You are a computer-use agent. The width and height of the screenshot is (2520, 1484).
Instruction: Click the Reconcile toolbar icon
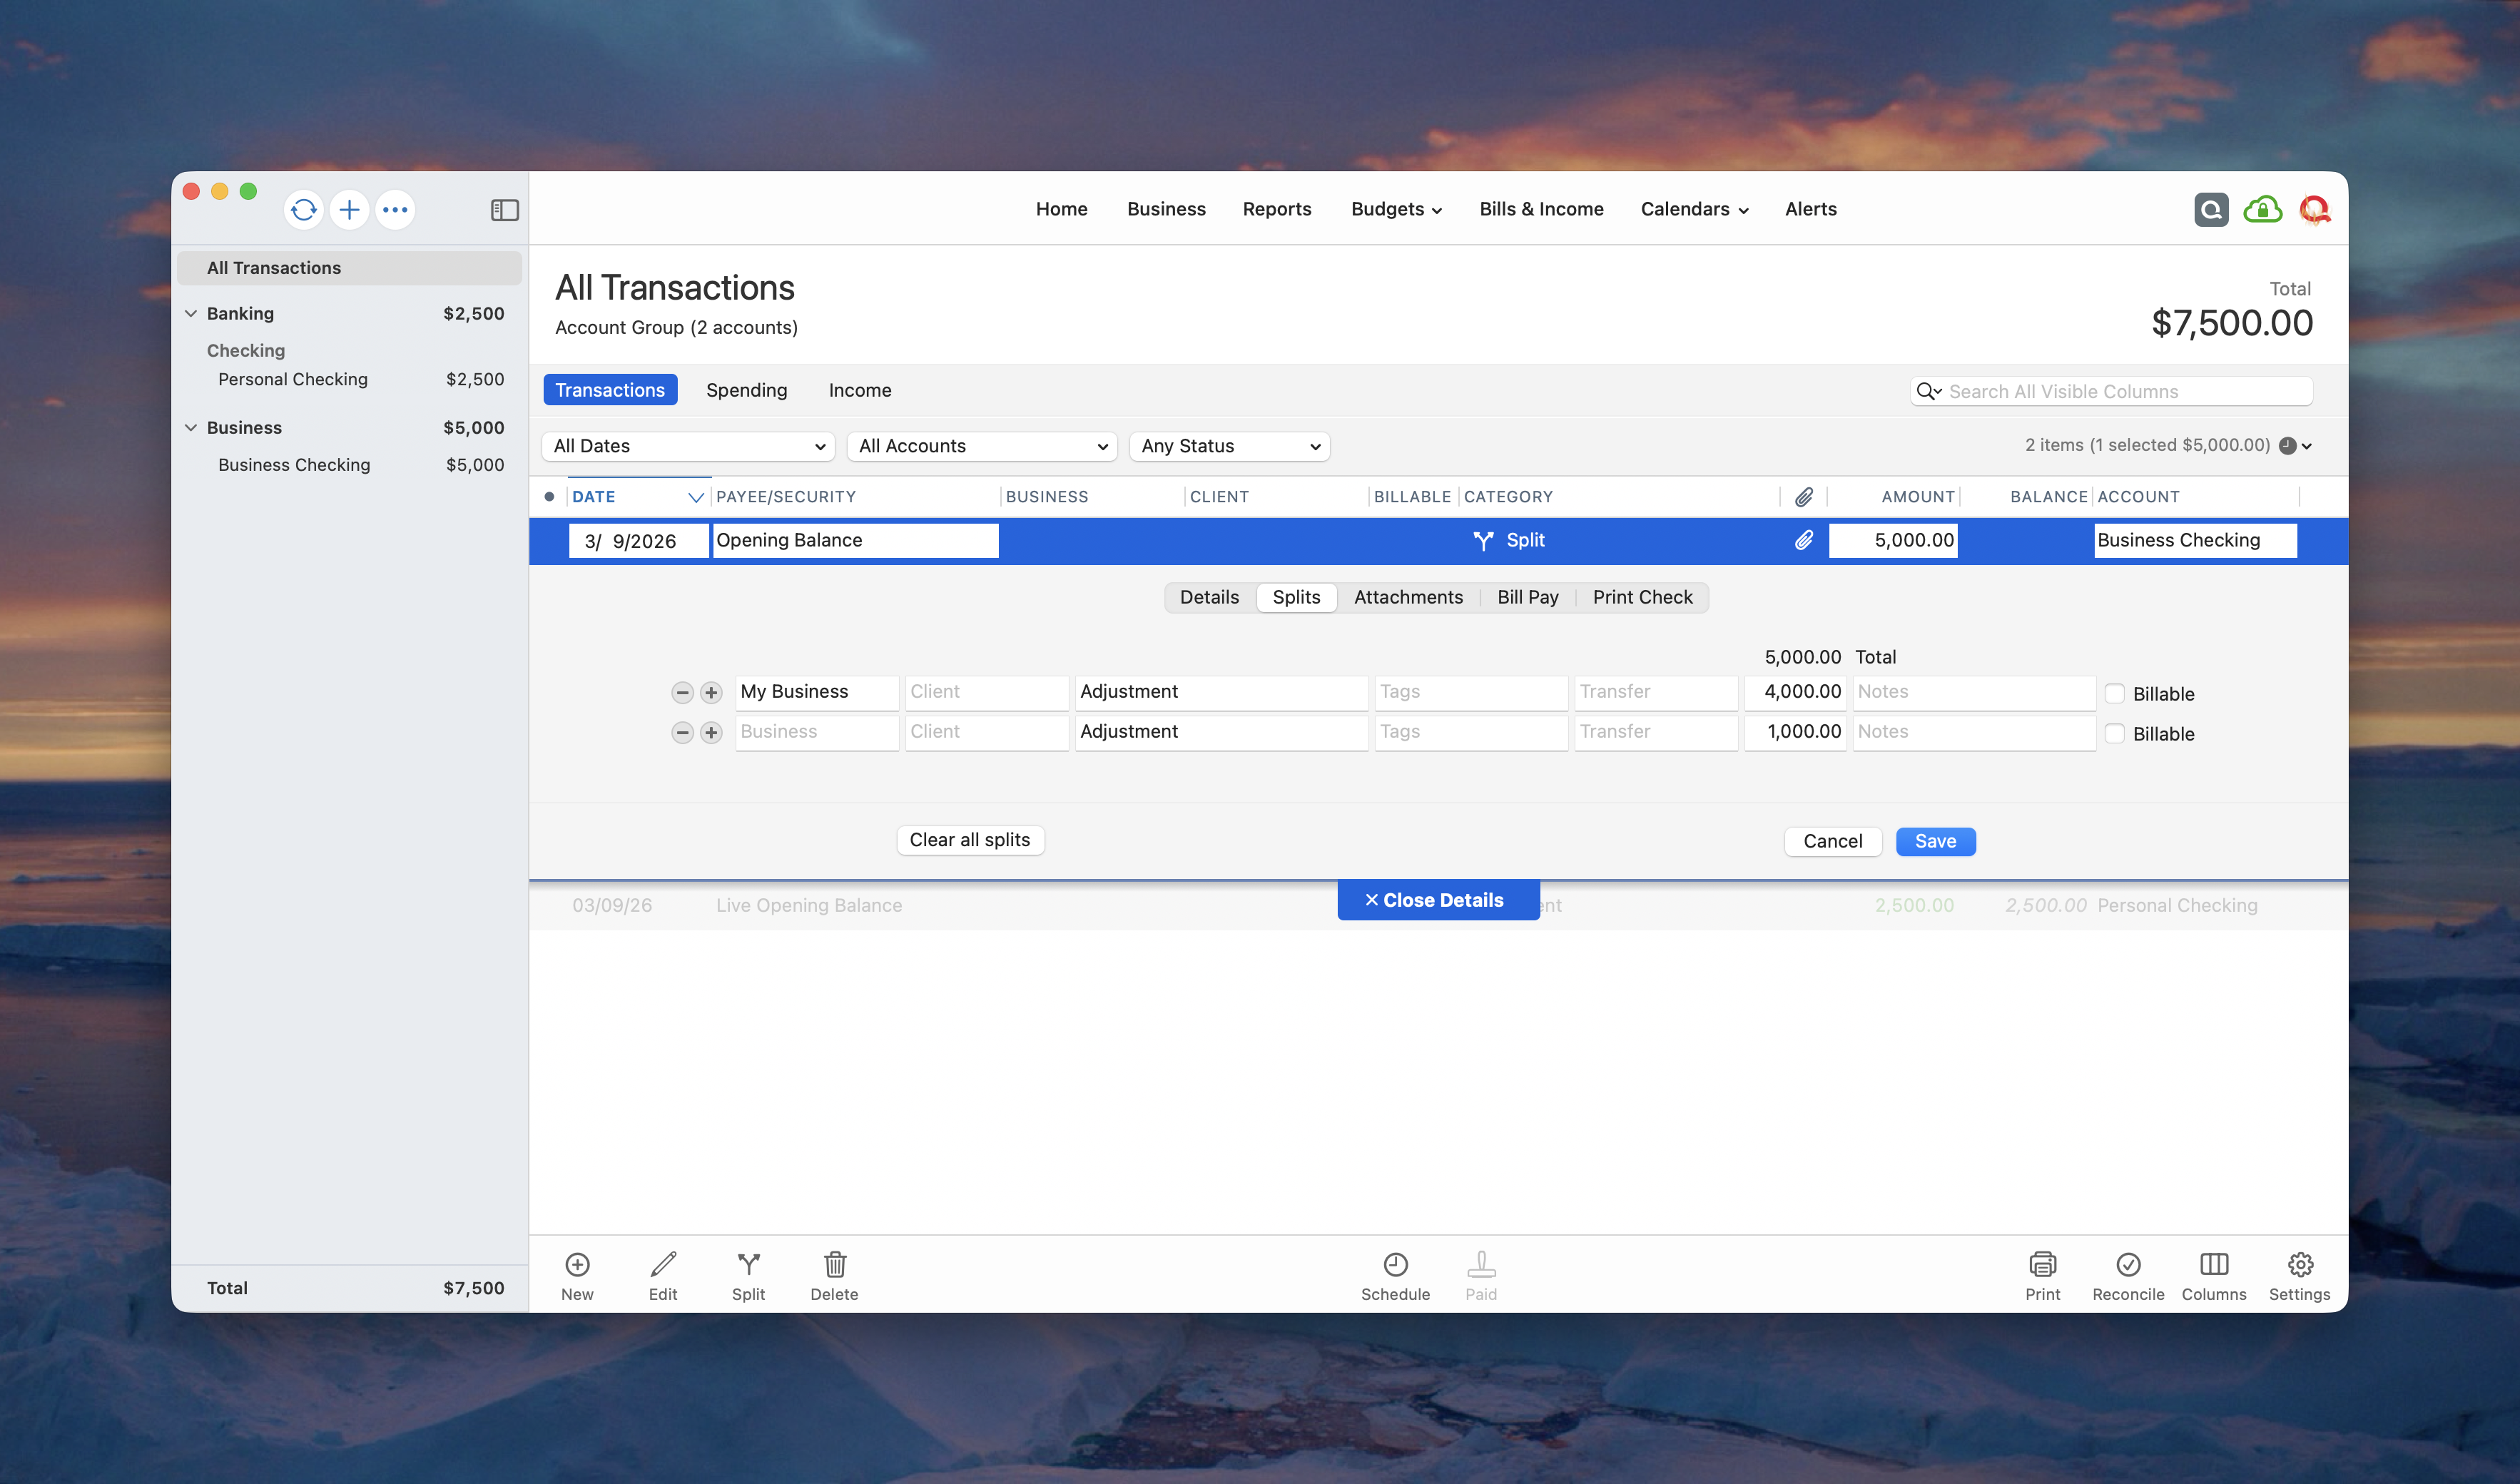tap(2127, 1265)
